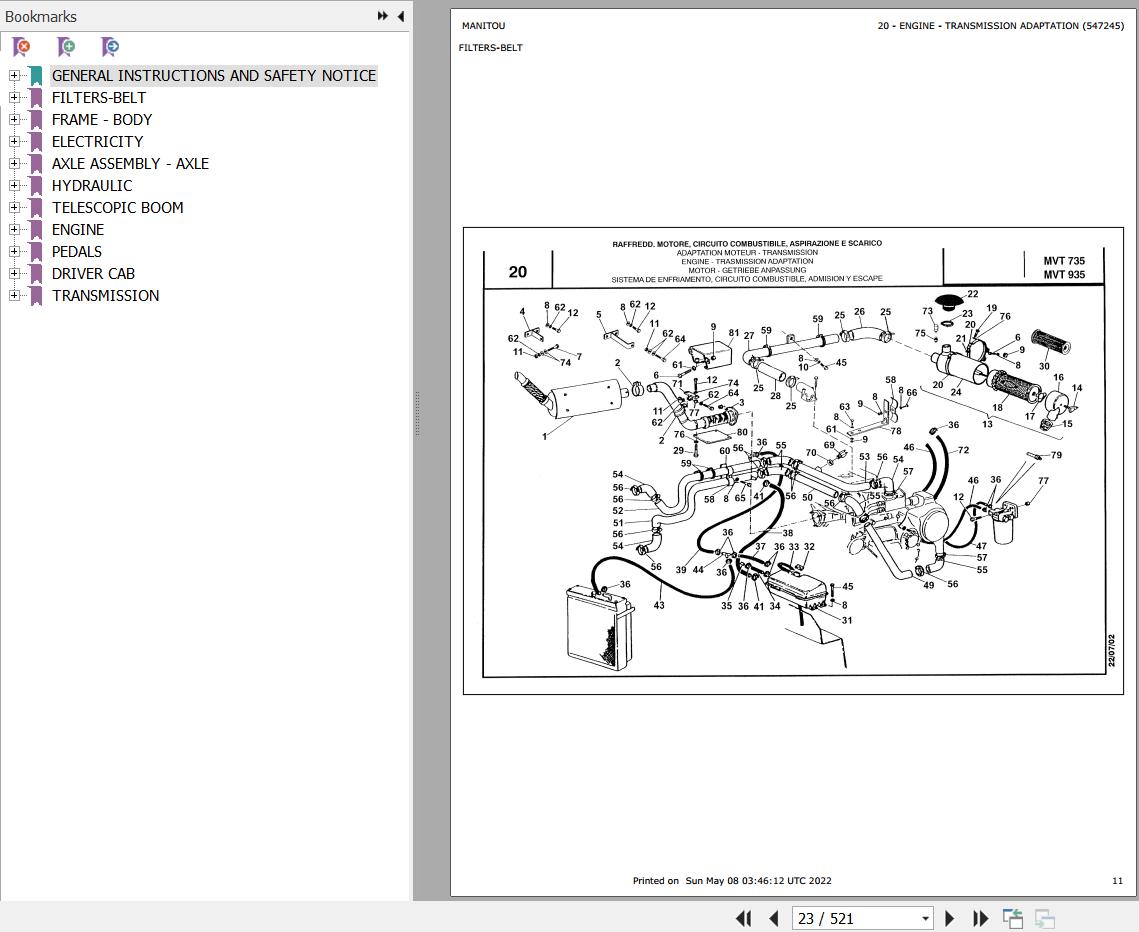
Task: Click bookmark icon beside AXLE ASSEMBLY - AXLE
Action: coord(36,163)
